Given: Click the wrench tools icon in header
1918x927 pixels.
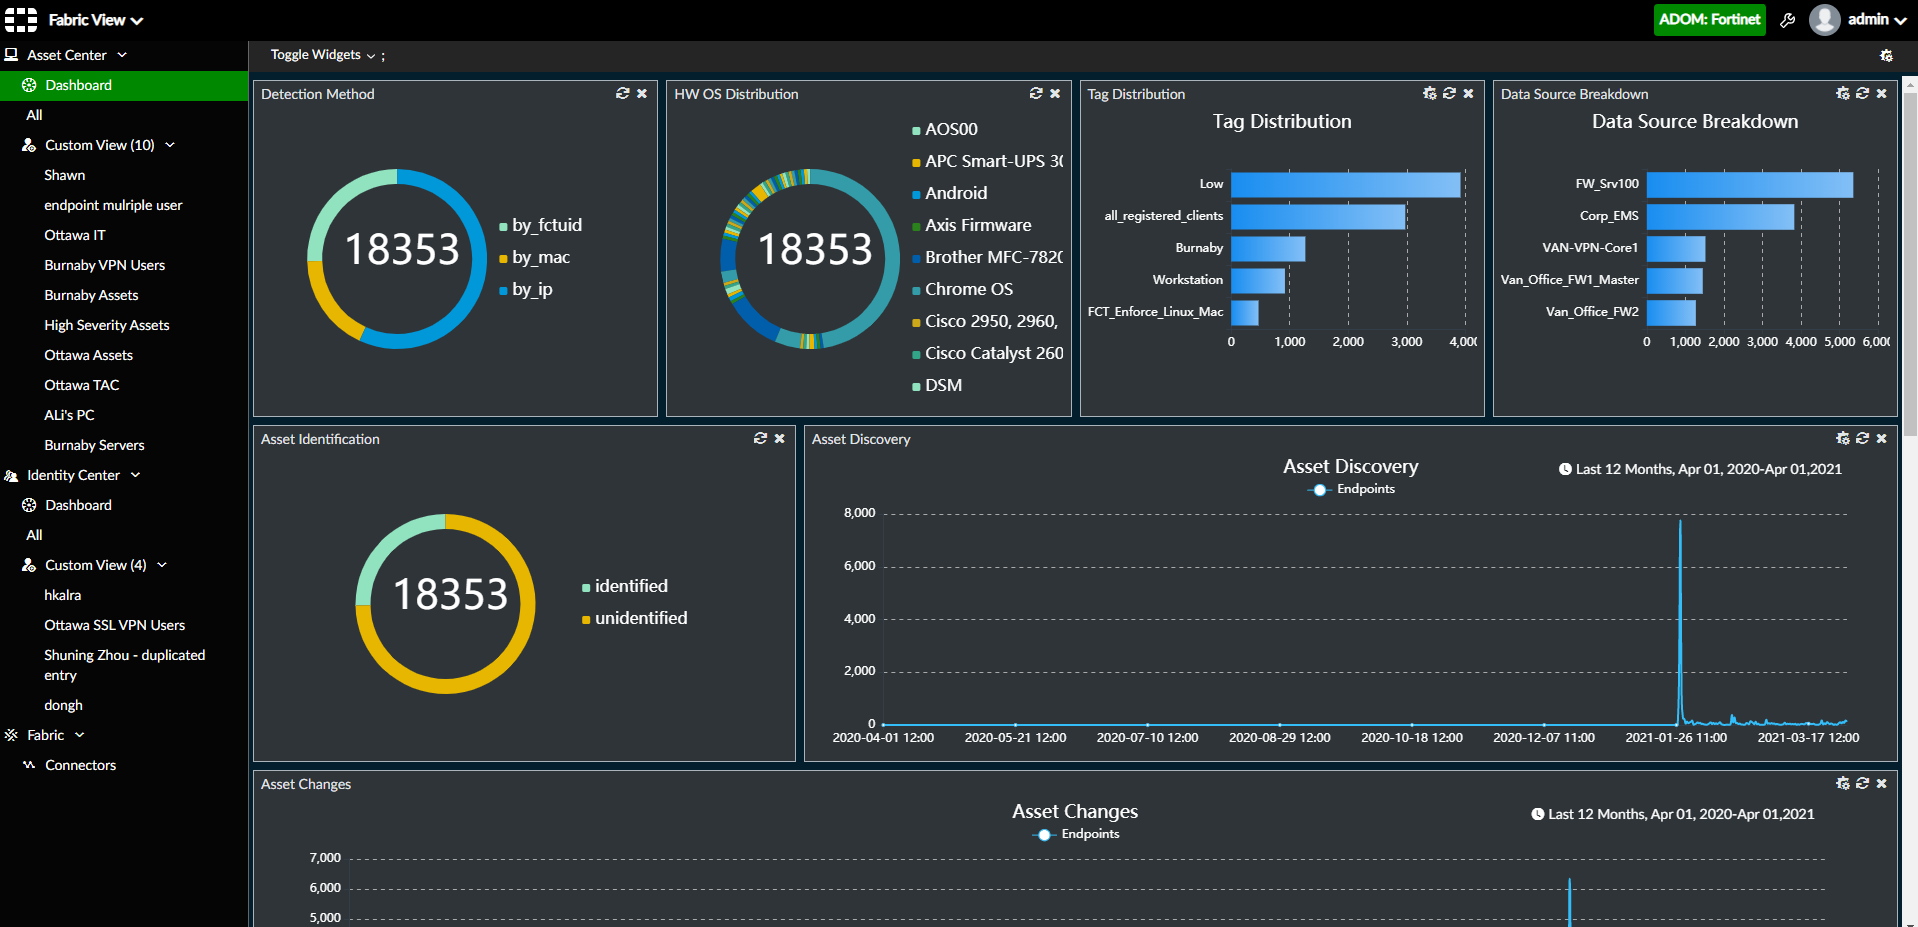Looking at the screenshot, I should [1788, 20].
